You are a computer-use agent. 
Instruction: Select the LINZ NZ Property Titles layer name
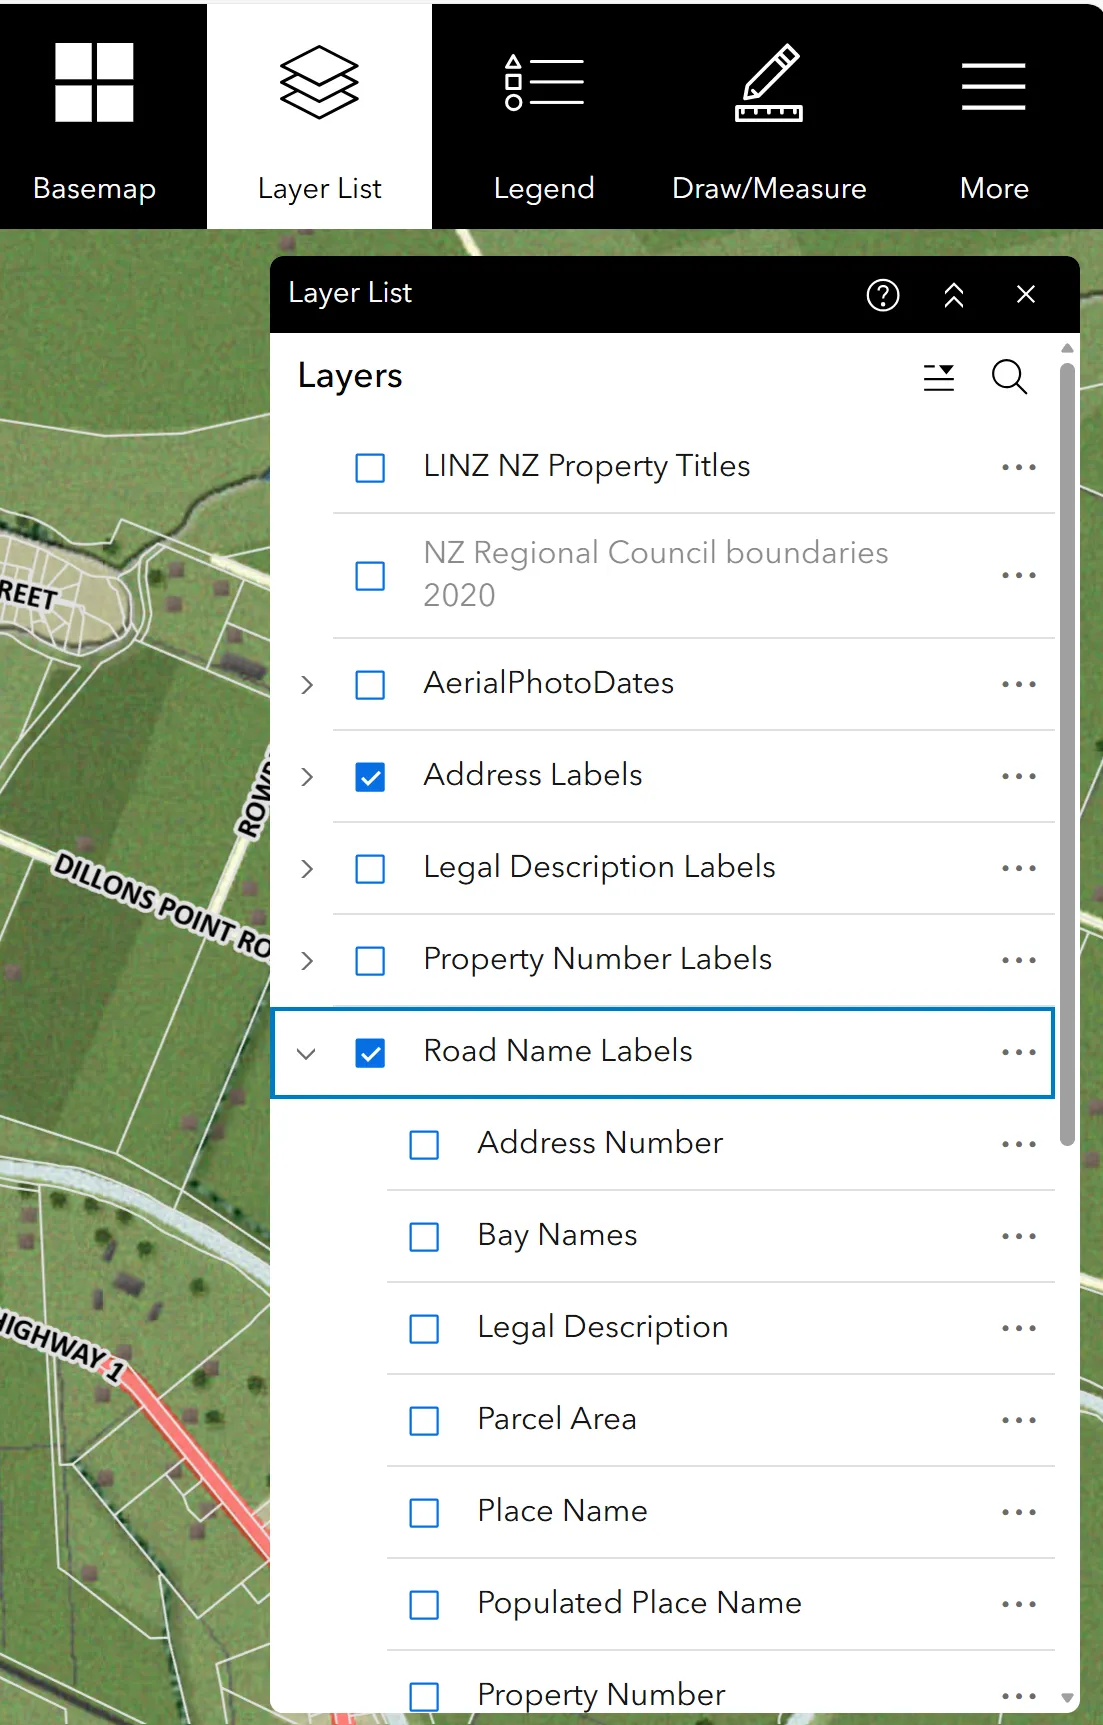point(587,466)
